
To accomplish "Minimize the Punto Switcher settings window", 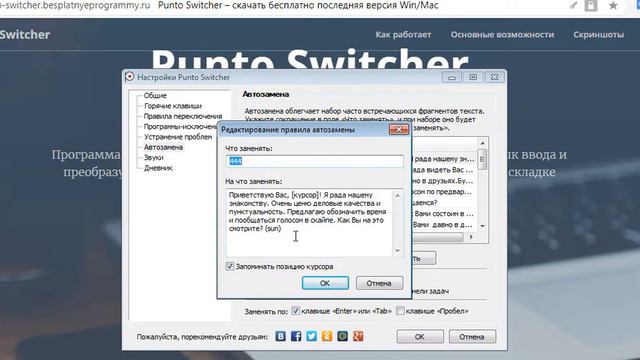I will (x=452, y=77).
